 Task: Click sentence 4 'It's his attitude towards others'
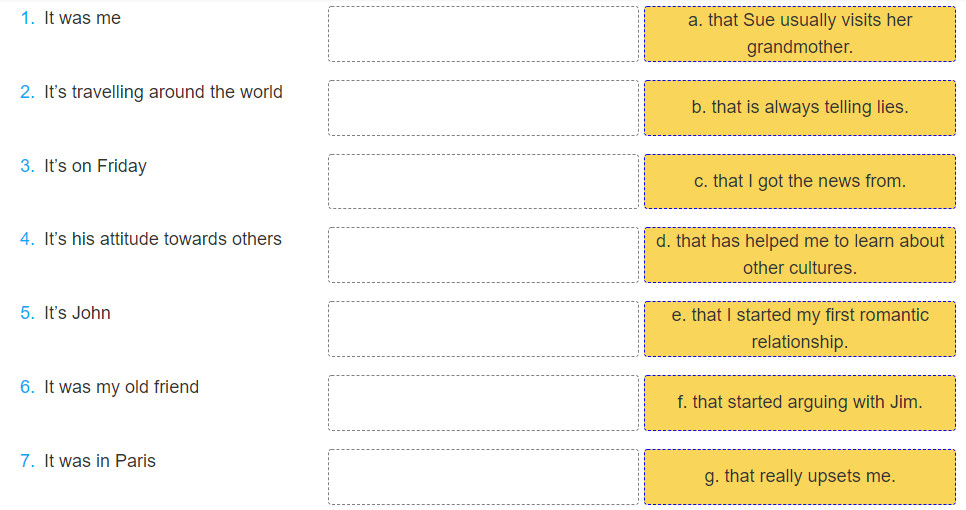pyautogui.click(x=163, y=239)
